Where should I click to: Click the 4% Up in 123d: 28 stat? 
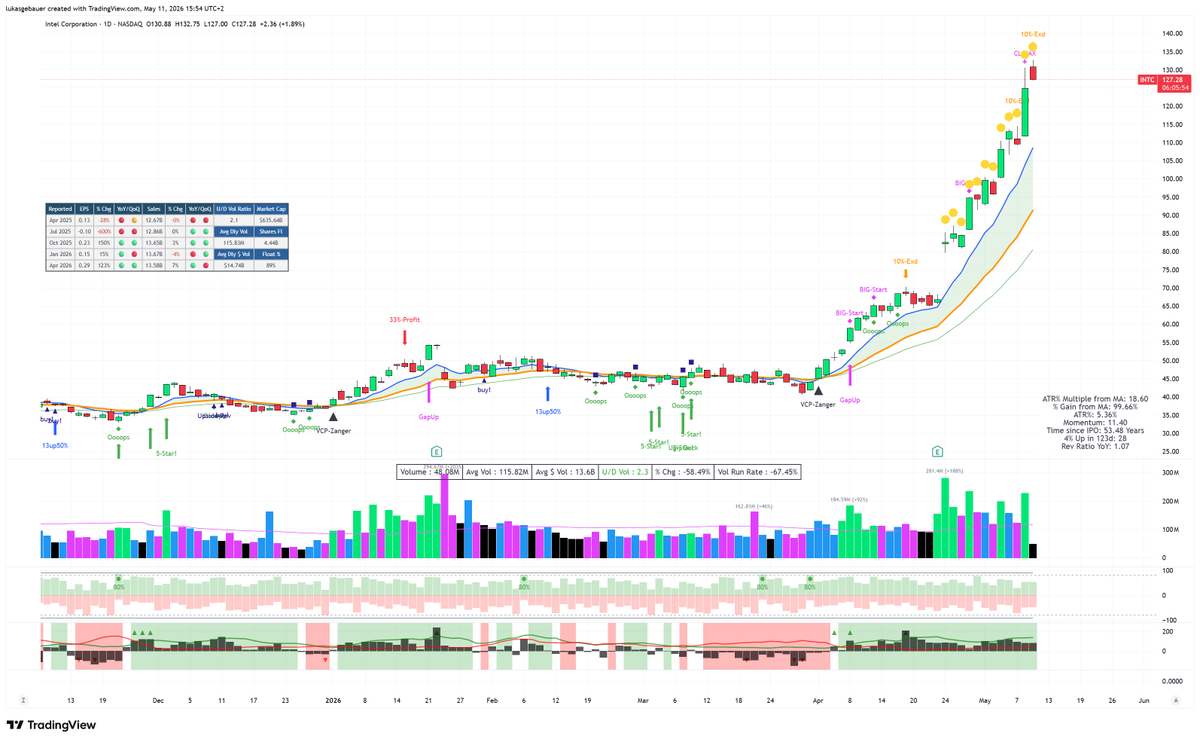[1097, 438]
